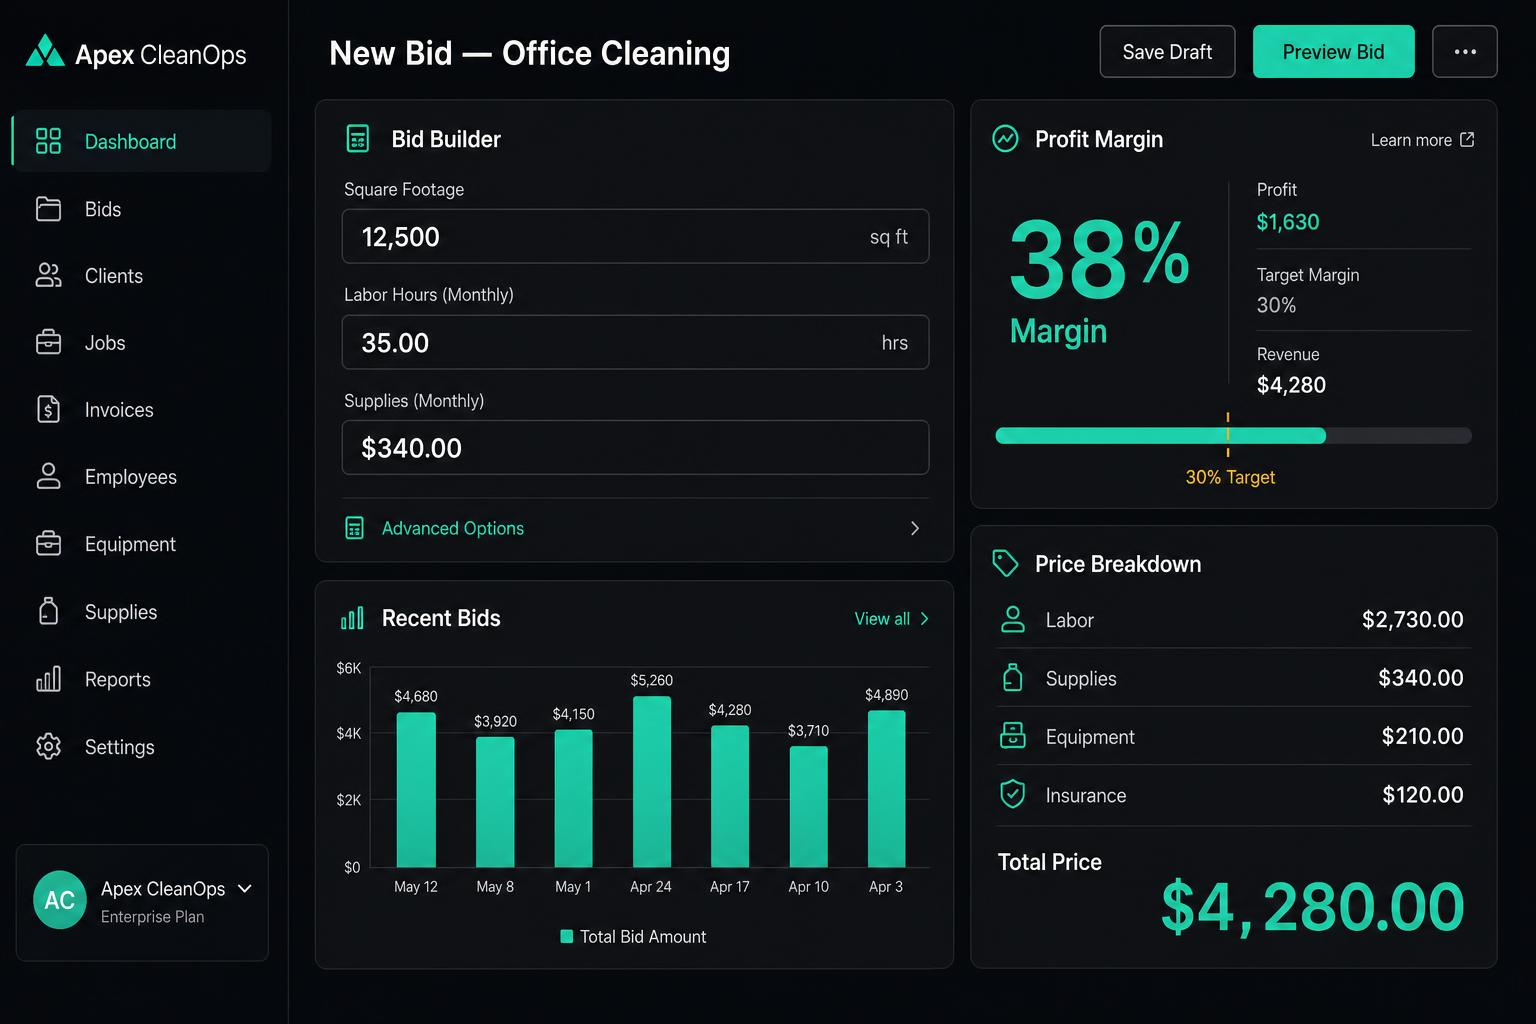Follow the Learn more link
This screenshot has width=1536, height=1024.
(x=1422, y=140)
